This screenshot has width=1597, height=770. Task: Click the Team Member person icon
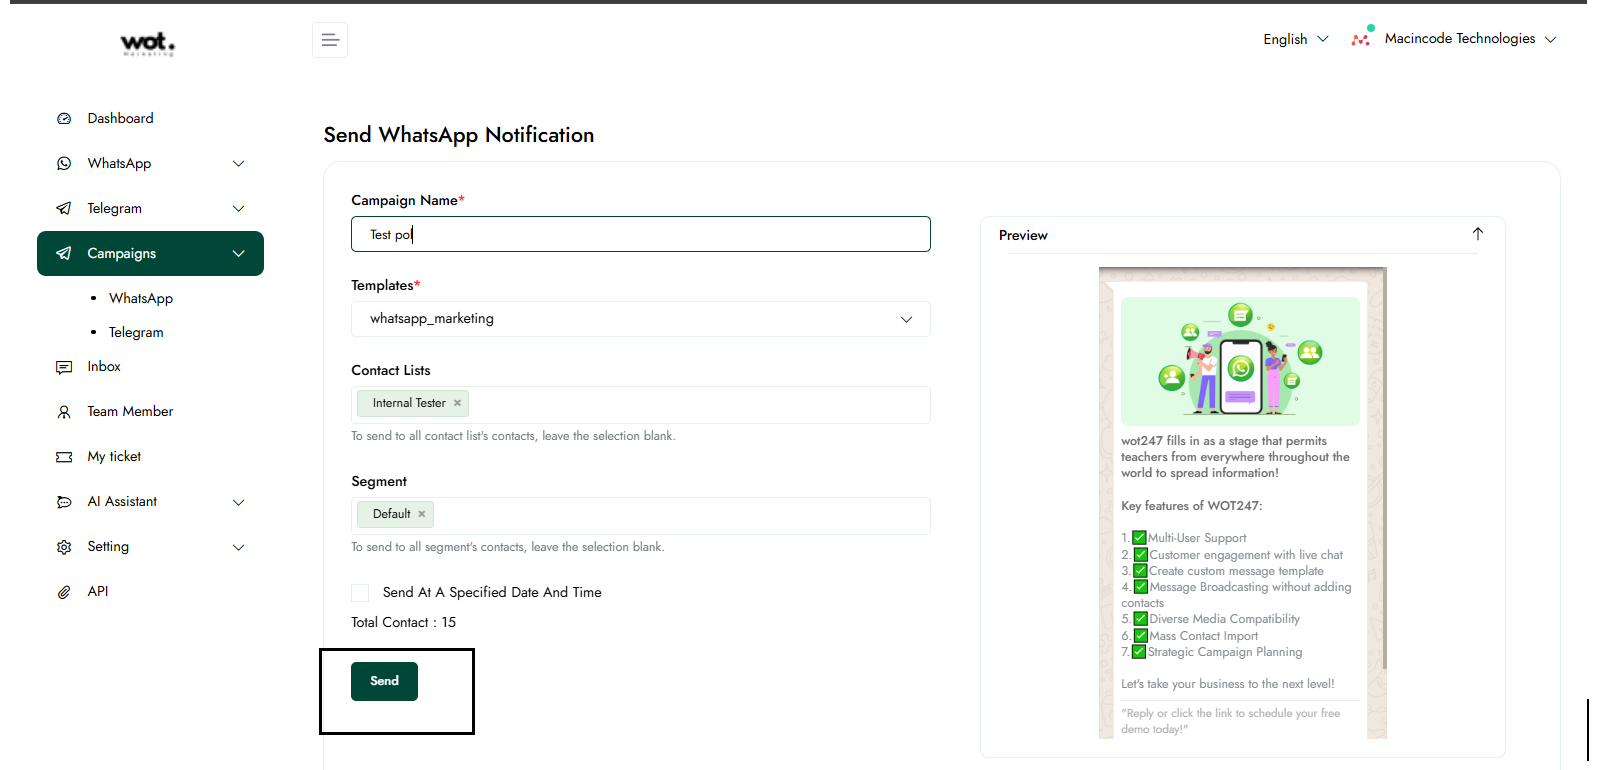(x=64, y=412)
